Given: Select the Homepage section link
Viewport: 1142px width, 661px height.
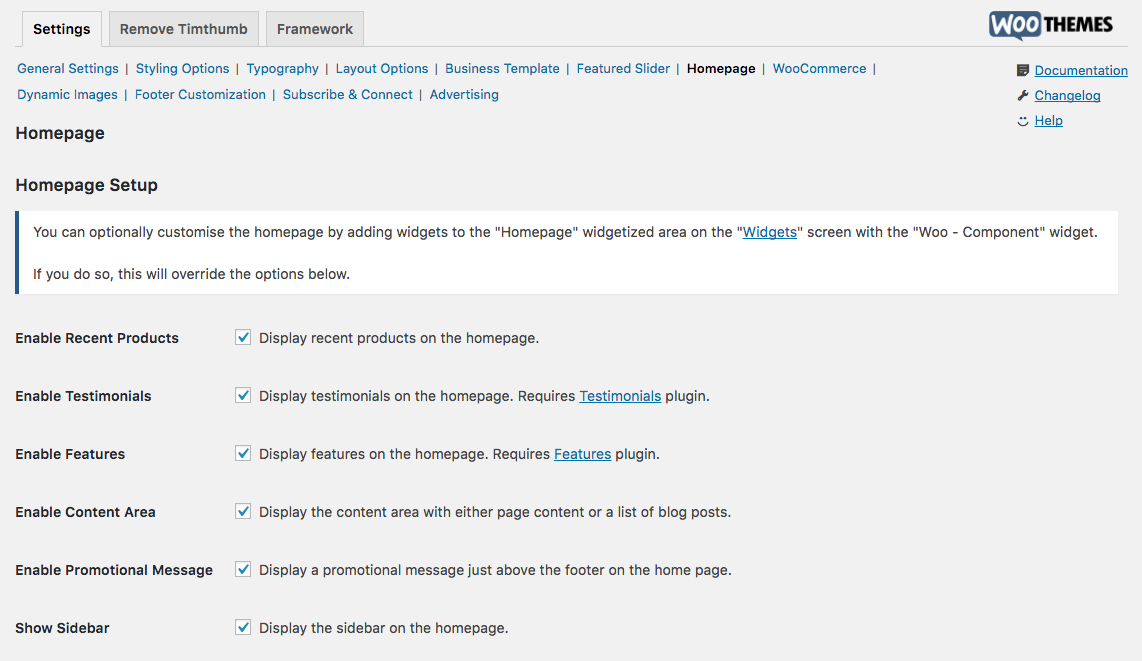Looking at the screenshot, I should (x=721, y=68).
